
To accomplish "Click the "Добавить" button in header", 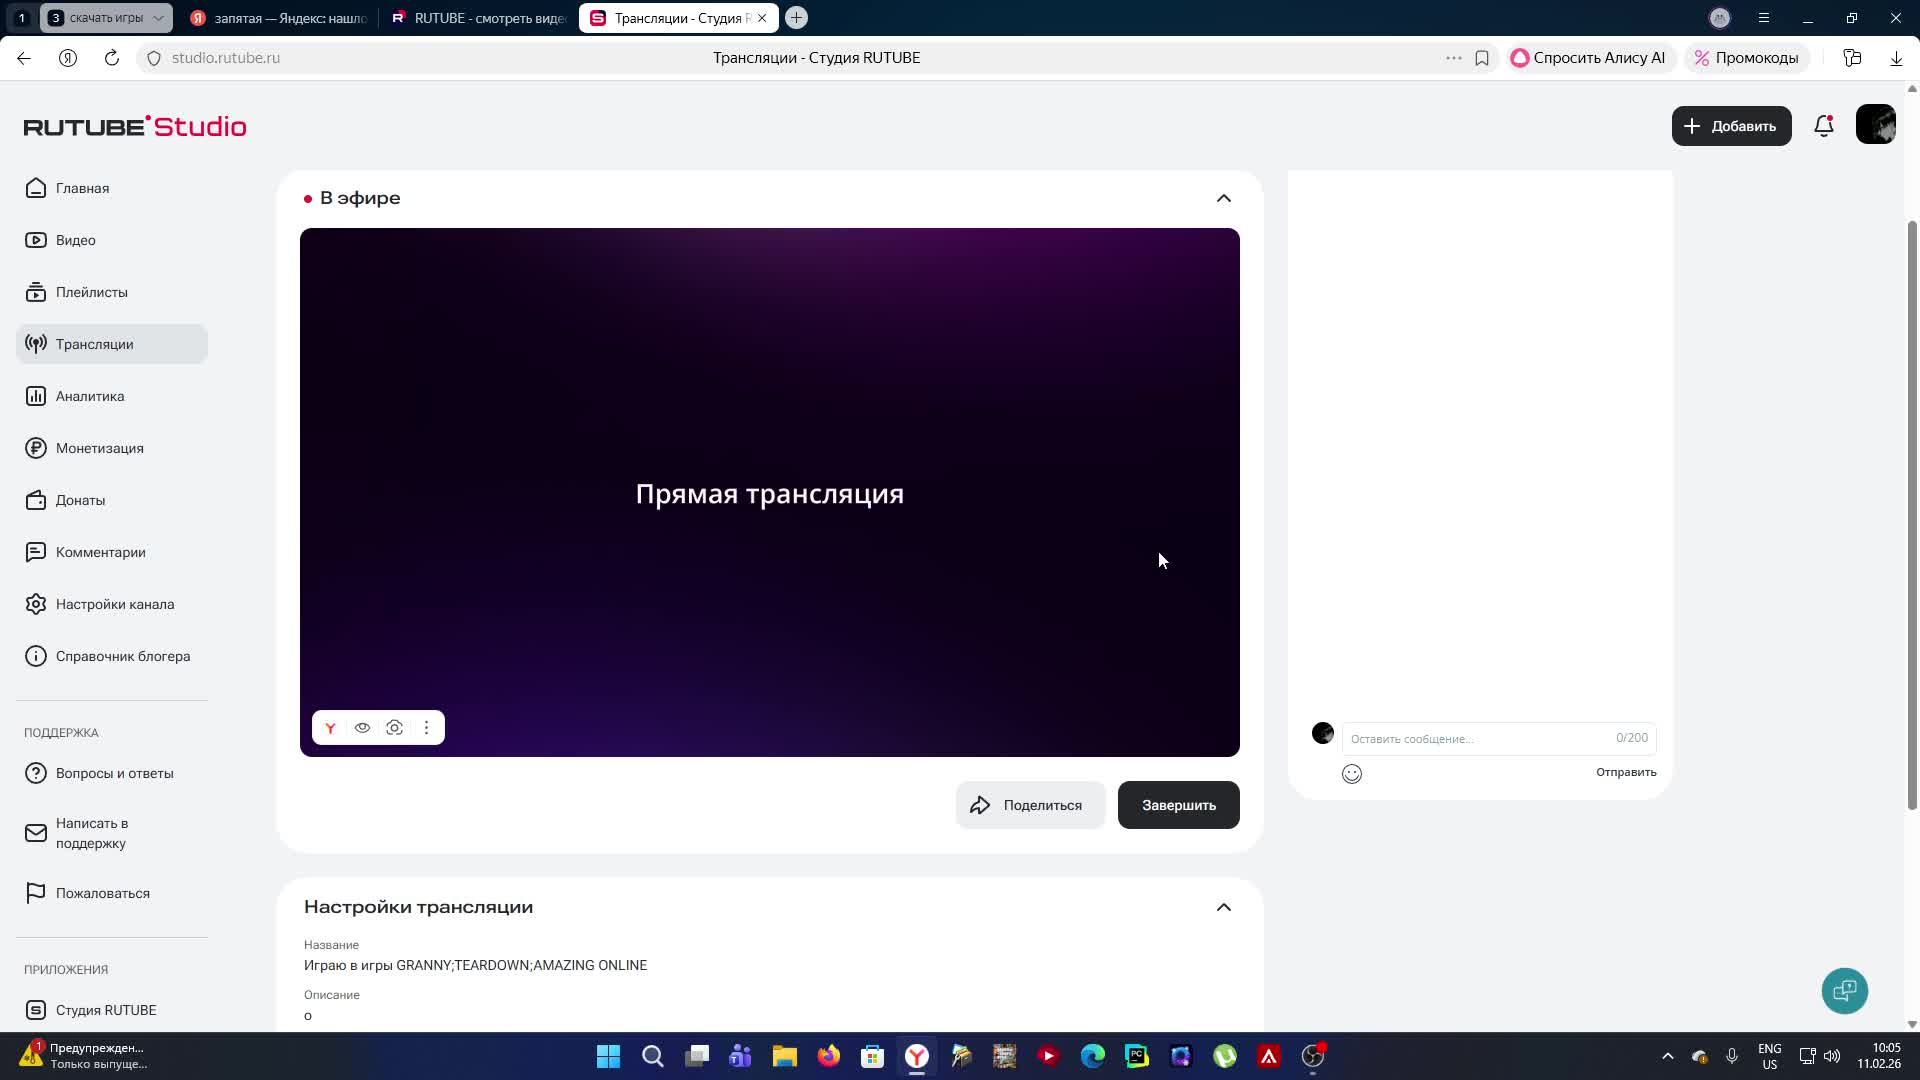I will point(1731,126).
